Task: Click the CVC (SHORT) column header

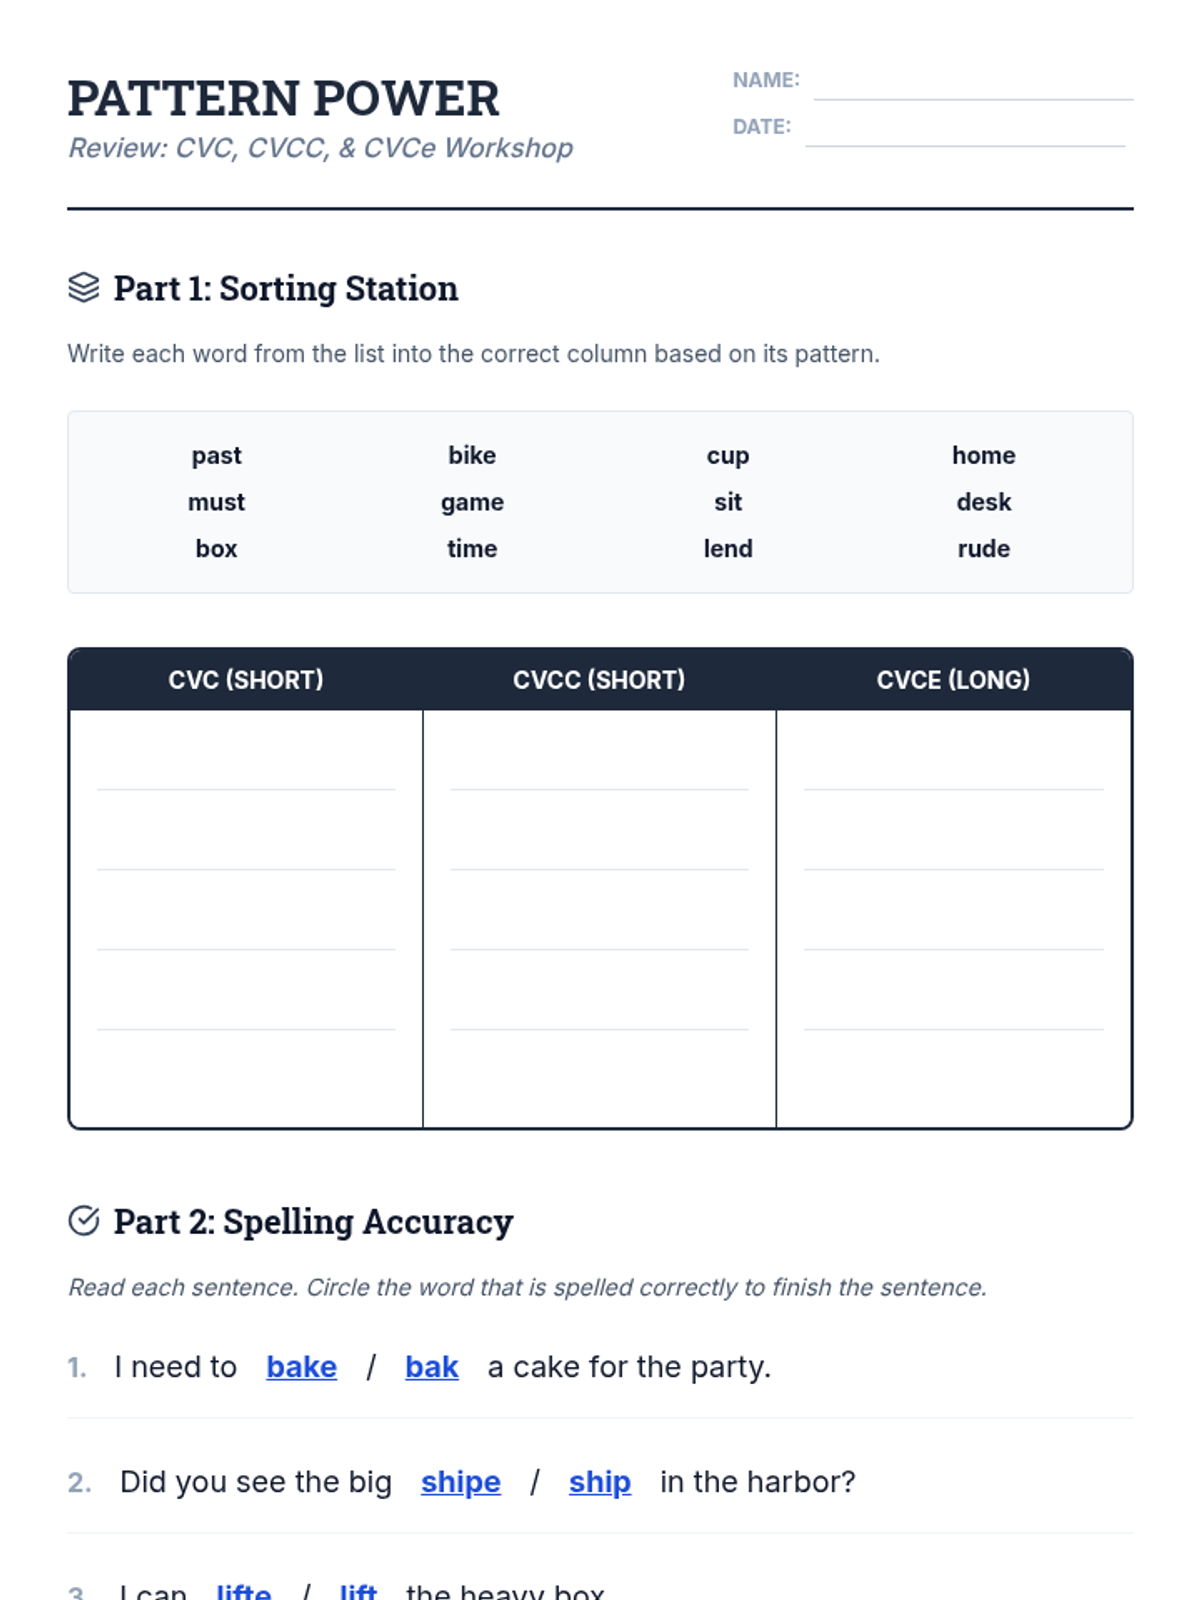Action: pos(246,680)
